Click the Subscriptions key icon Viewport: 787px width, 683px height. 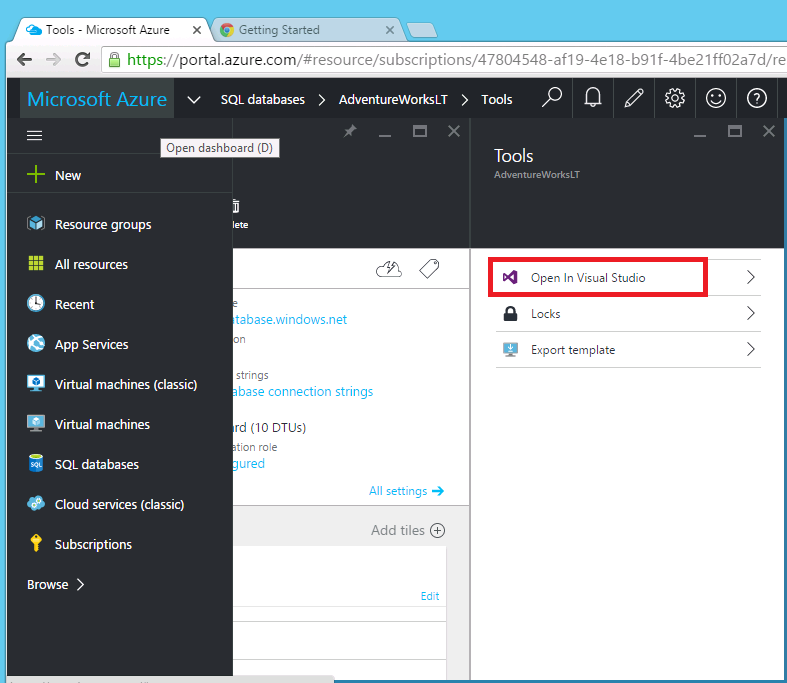click(x=36, y=543)
